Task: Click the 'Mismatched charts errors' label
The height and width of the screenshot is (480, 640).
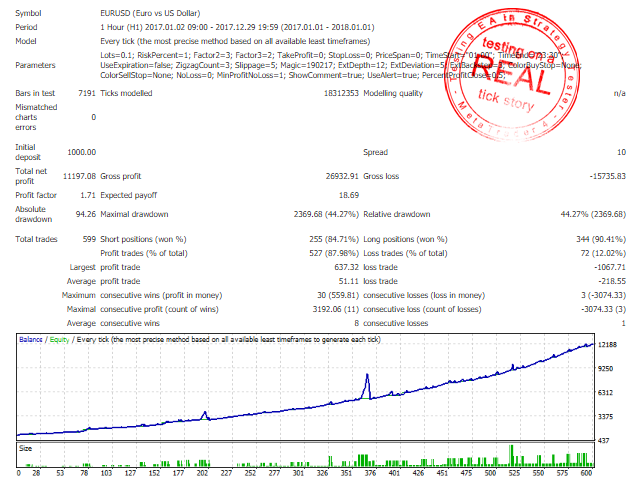Action: 36,117
